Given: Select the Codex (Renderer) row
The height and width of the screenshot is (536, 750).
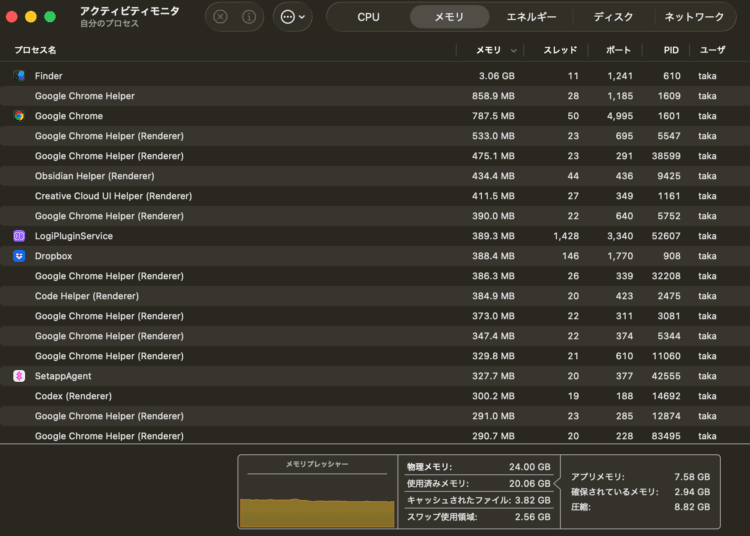Looking at the screenshot, I should click(375, 396).
